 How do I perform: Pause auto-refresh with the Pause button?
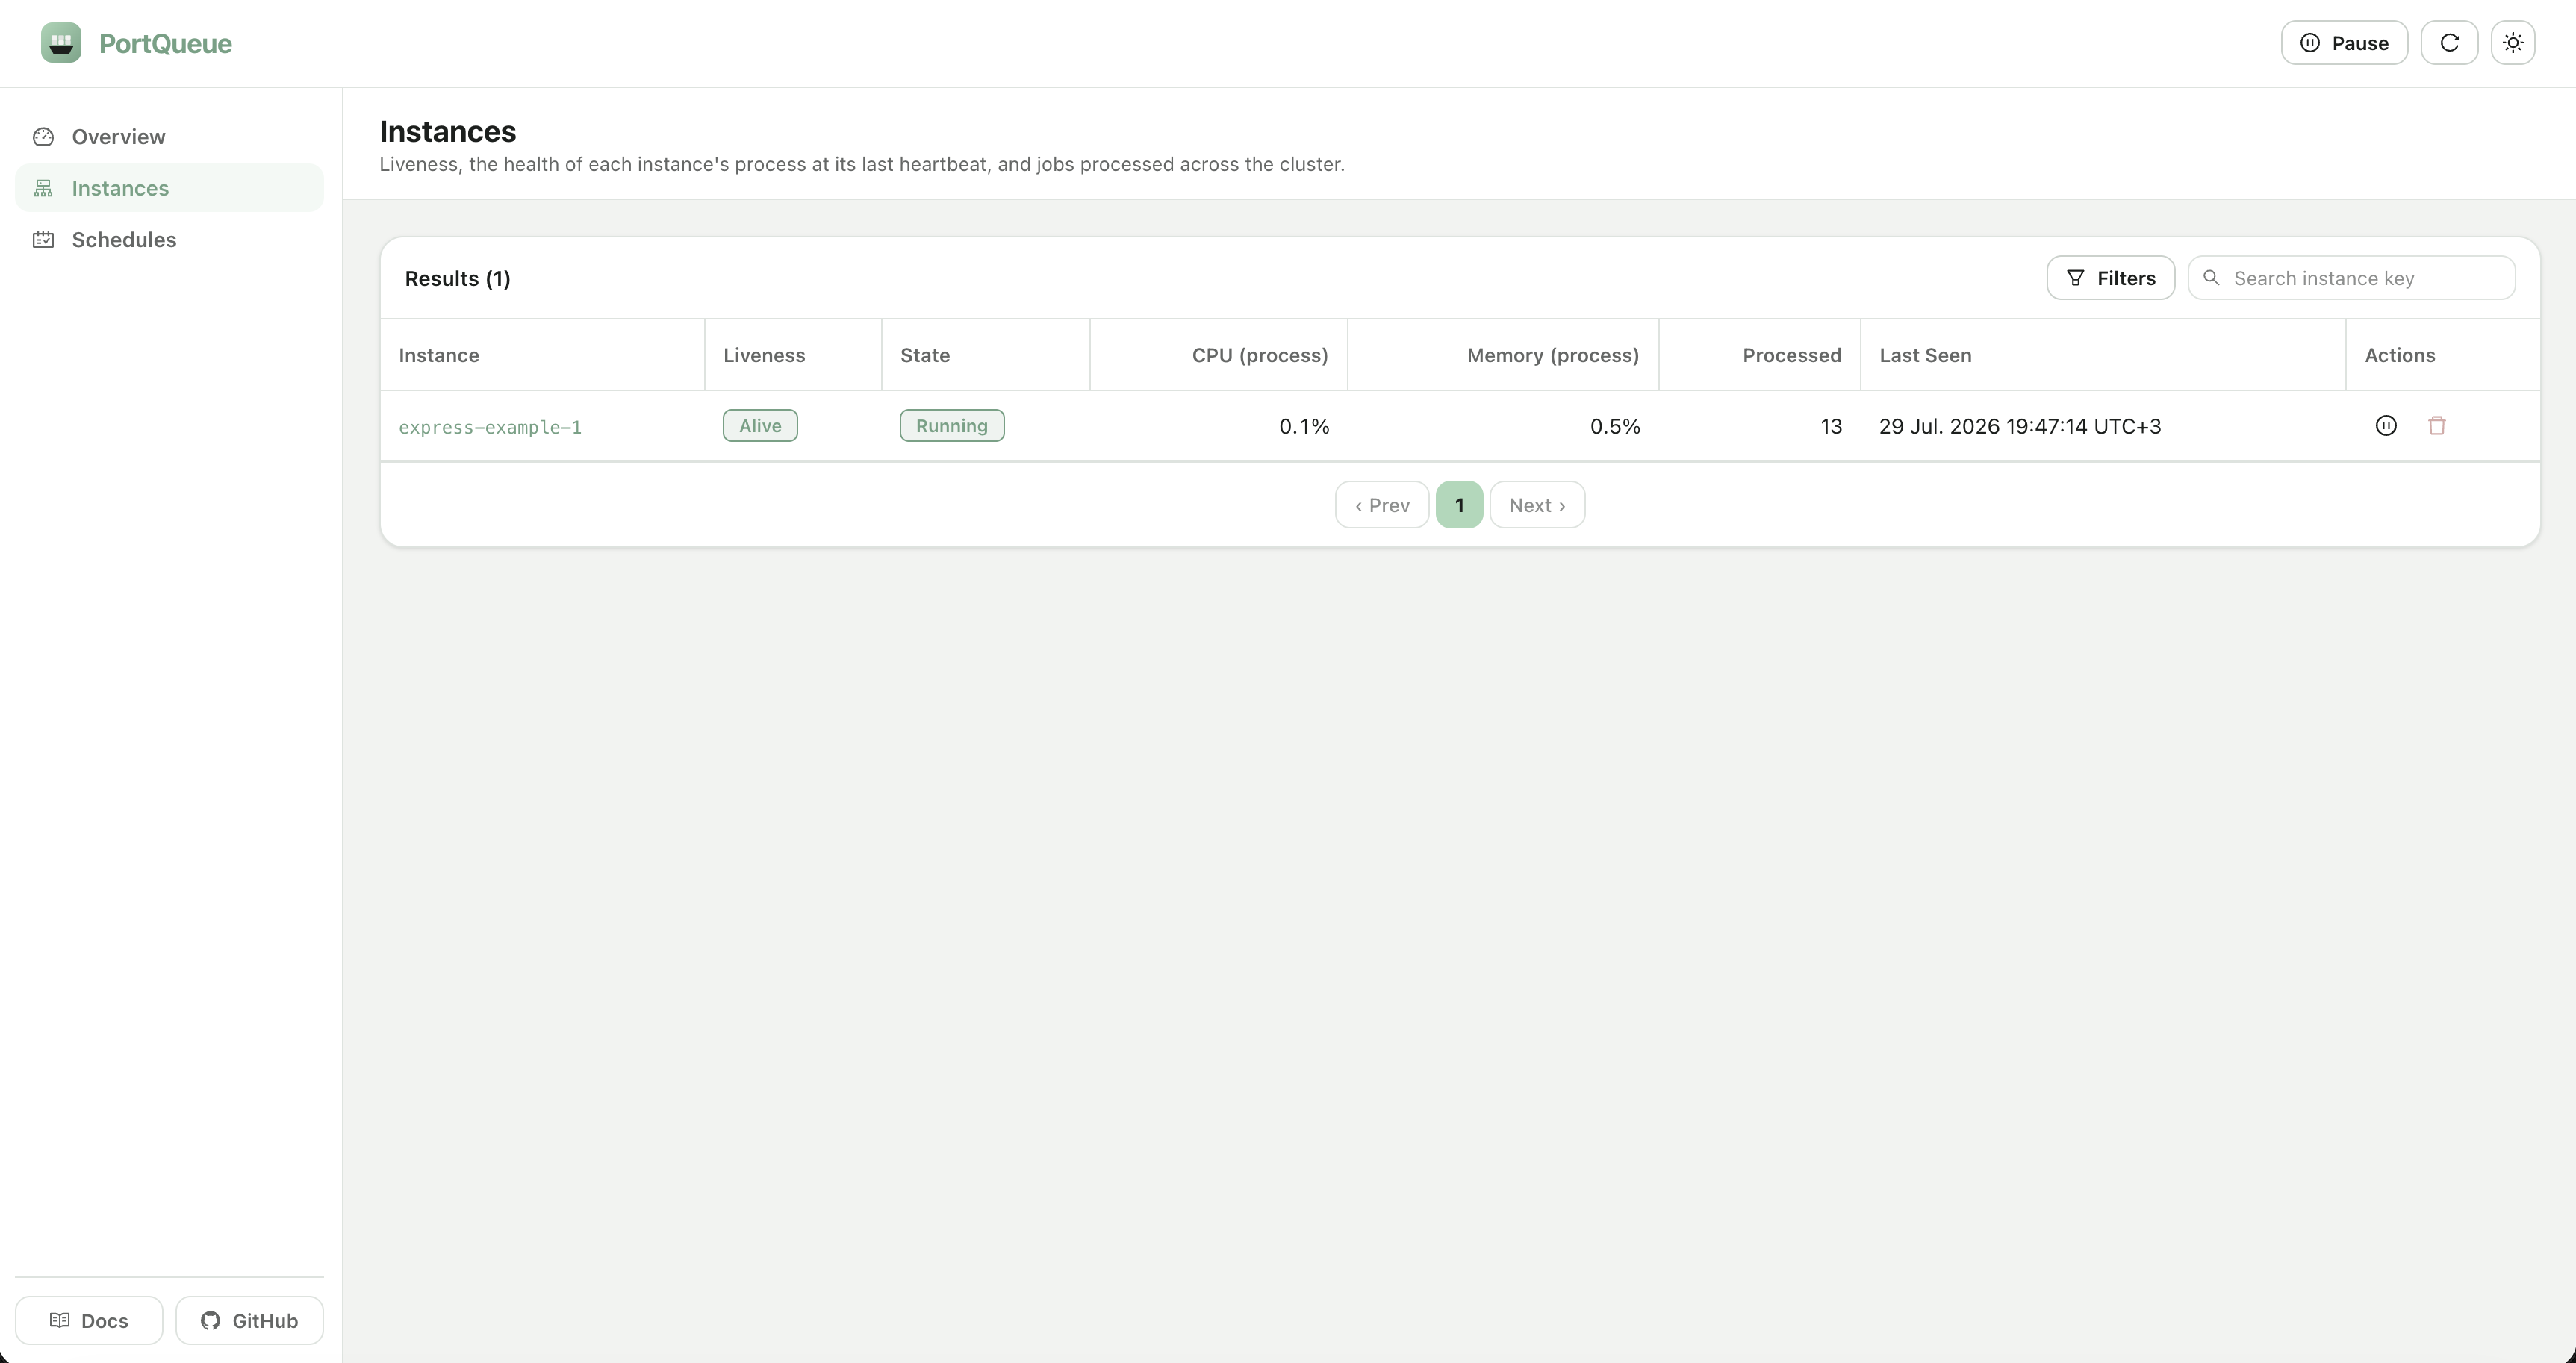(x=2344, y=43)
